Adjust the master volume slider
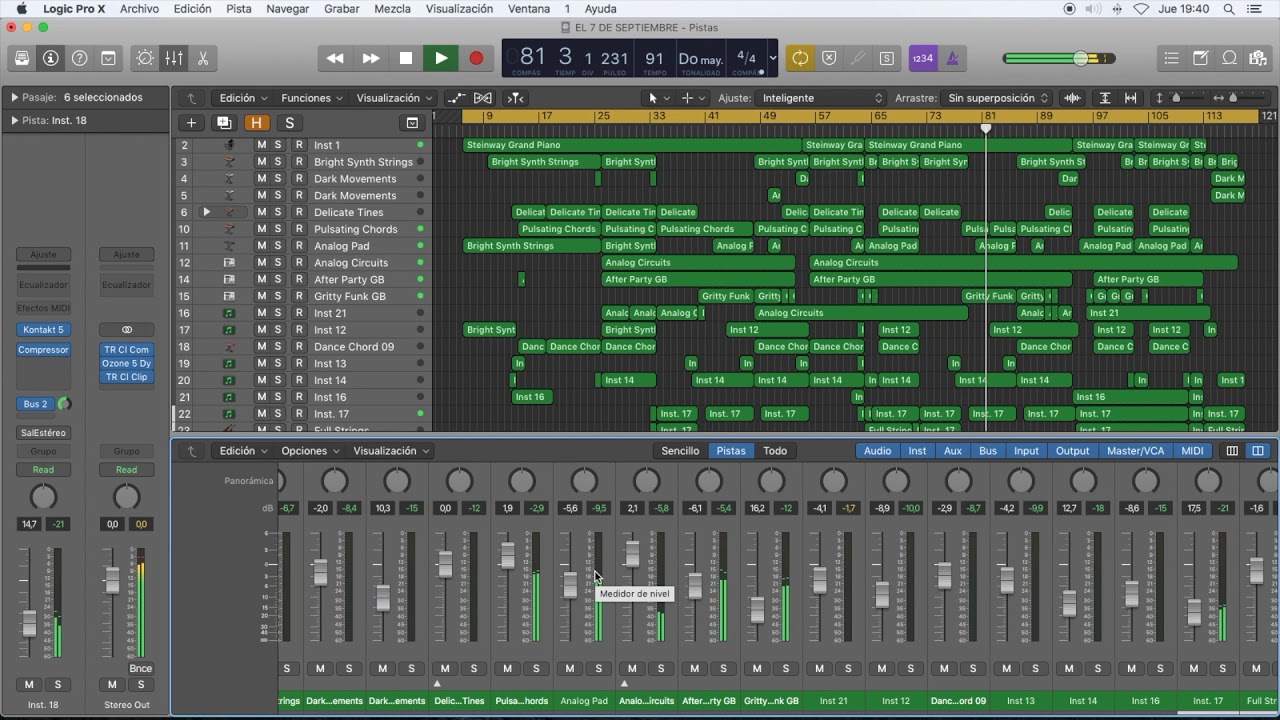 click(1081, 58)
